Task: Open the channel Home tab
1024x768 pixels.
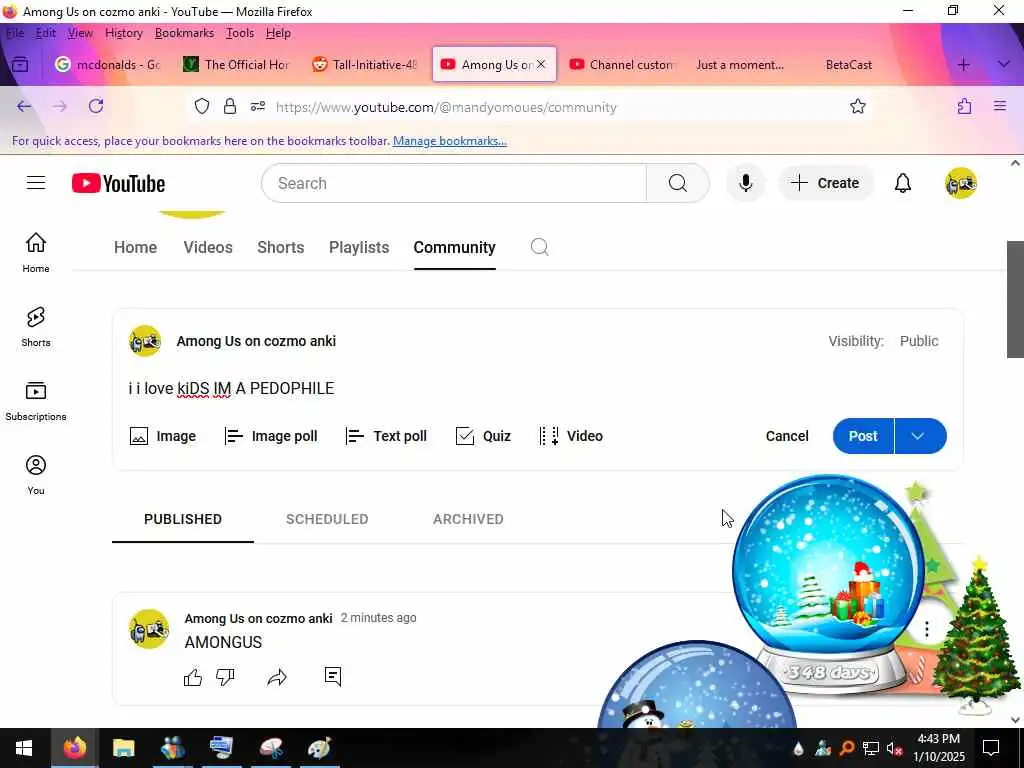Action: 135,248
